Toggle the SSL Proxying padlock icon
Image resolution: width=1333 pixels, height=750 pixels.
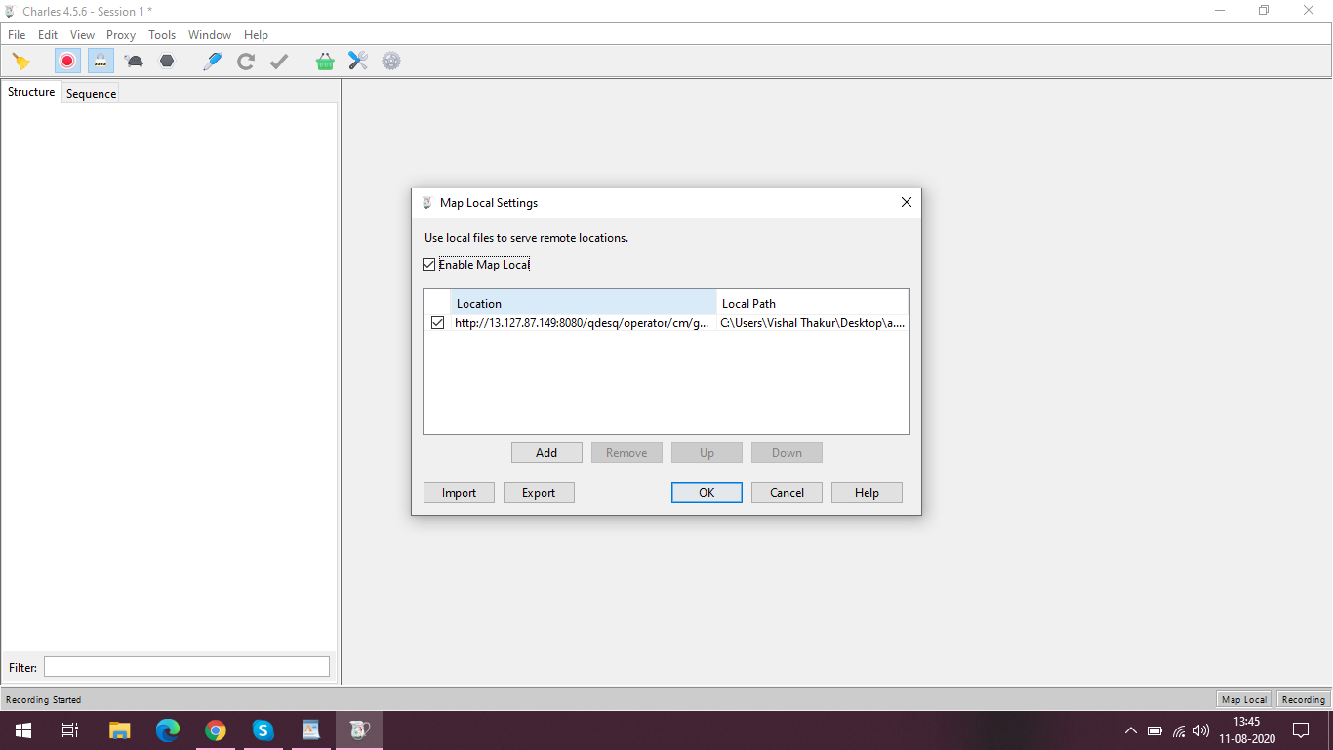pos(100,61)
